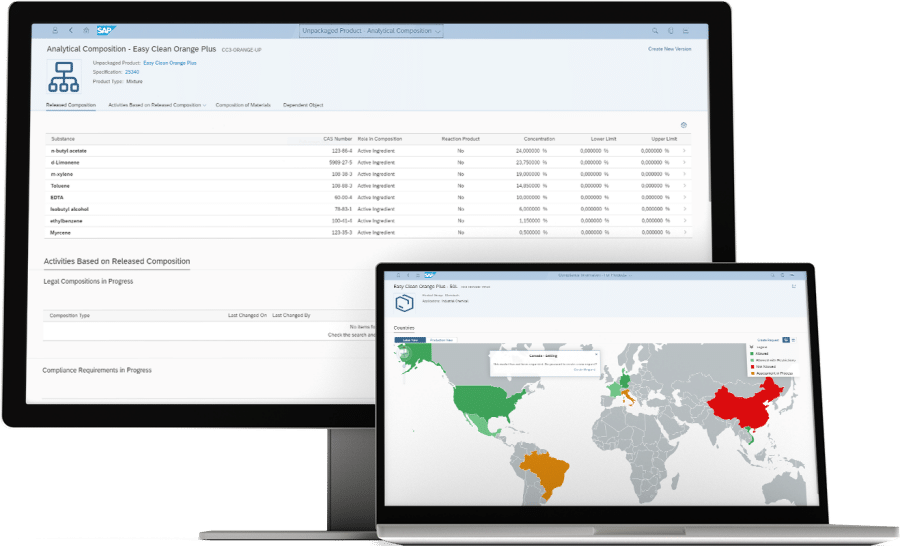This screenshot has width=900, height=546.
Task: Open rightmost menu icon in laptop header
Action: click(792, 276)
